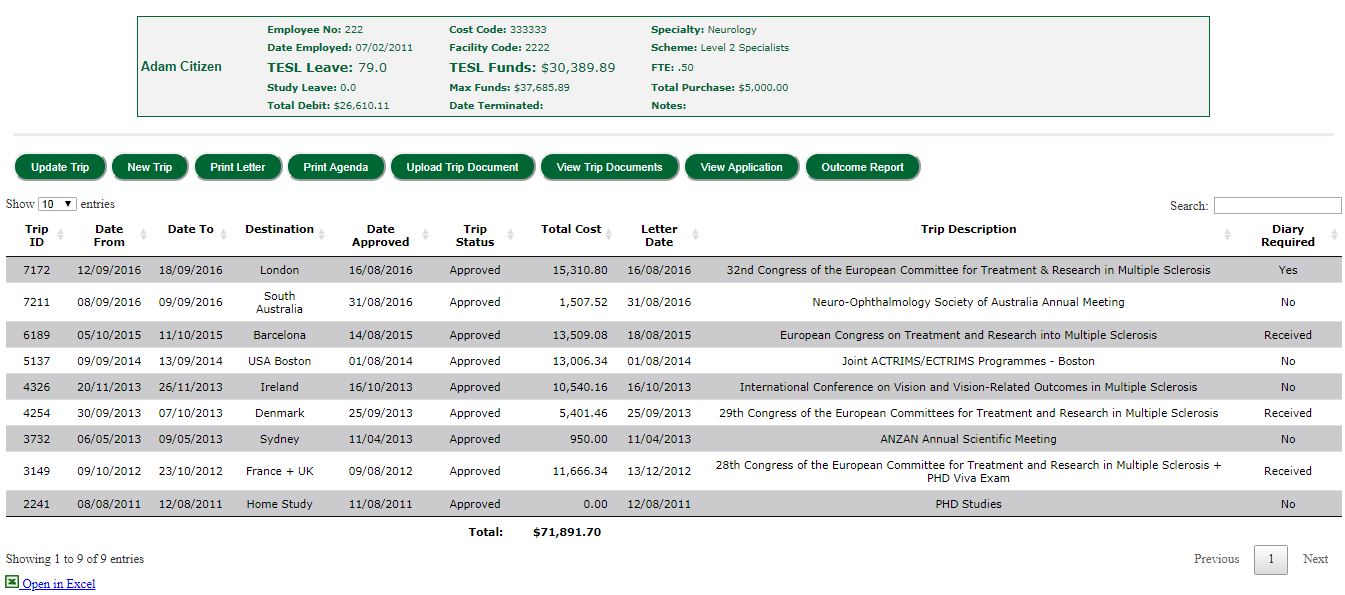
Task: Sort by the Total Cost column header
Action: [x=571, y=229]
